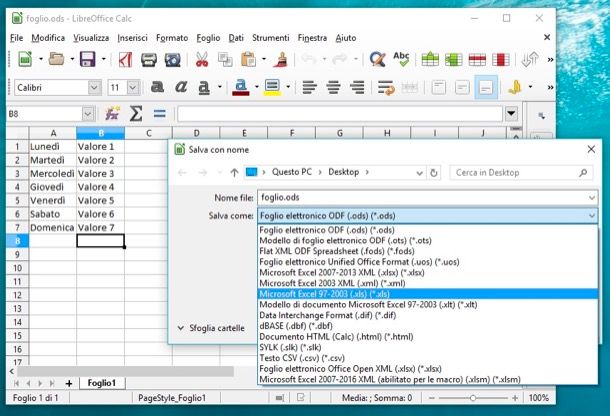Open the font size dropdown

(x=133, y=88)
